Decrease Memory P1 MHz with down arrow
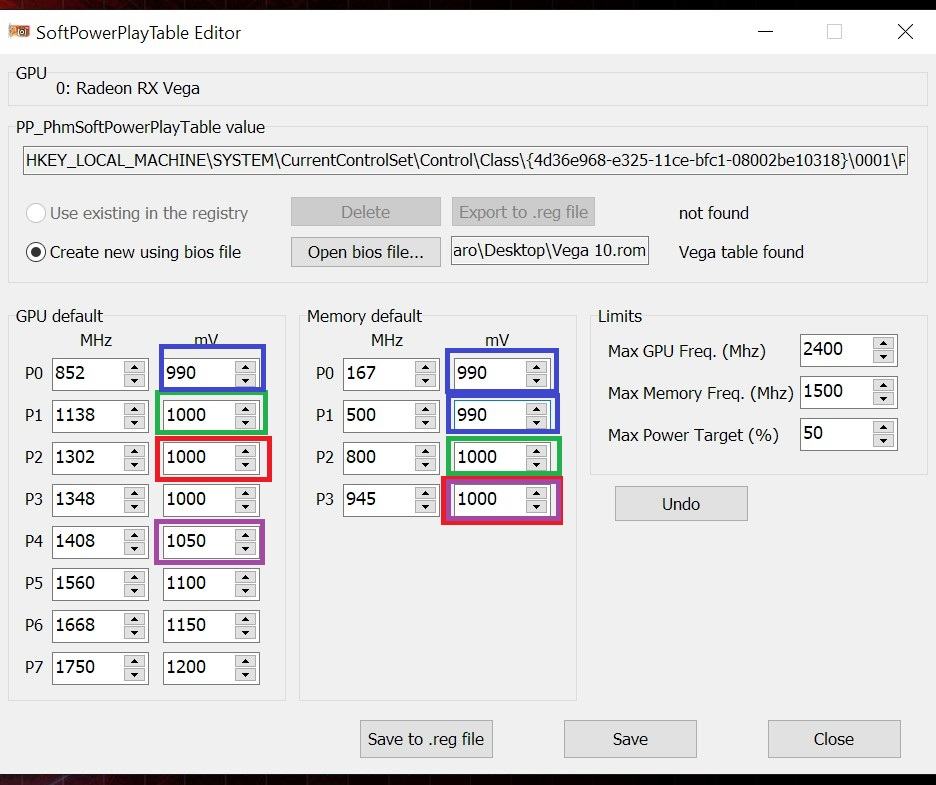 click(426, 423)
